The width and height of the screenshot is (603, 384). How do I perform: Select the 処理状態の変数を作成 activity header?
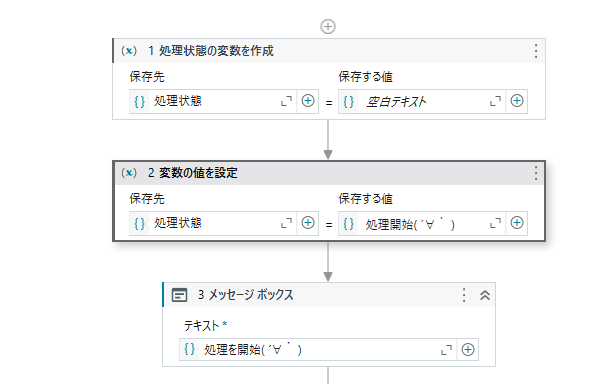[x=329, y=51]
